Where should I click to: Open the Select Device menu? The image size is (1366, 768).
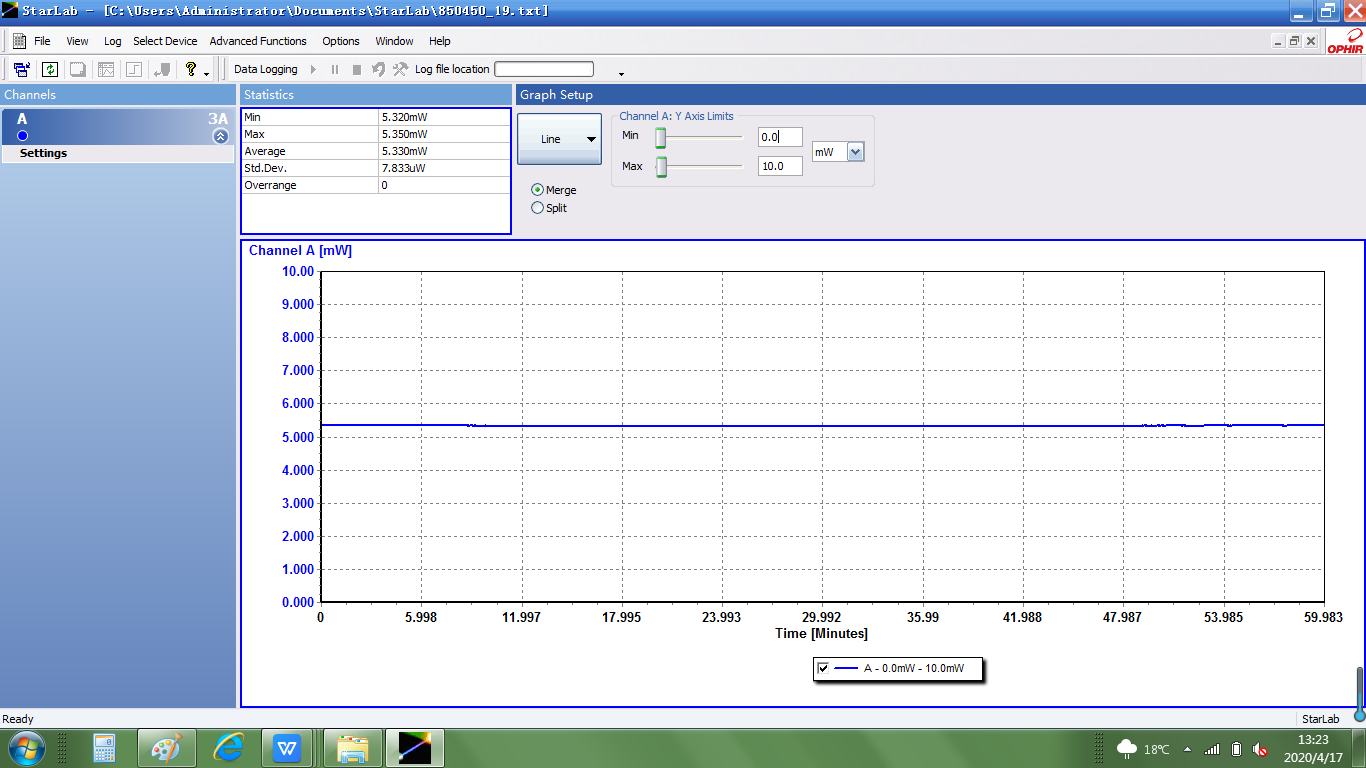[165, 41]
